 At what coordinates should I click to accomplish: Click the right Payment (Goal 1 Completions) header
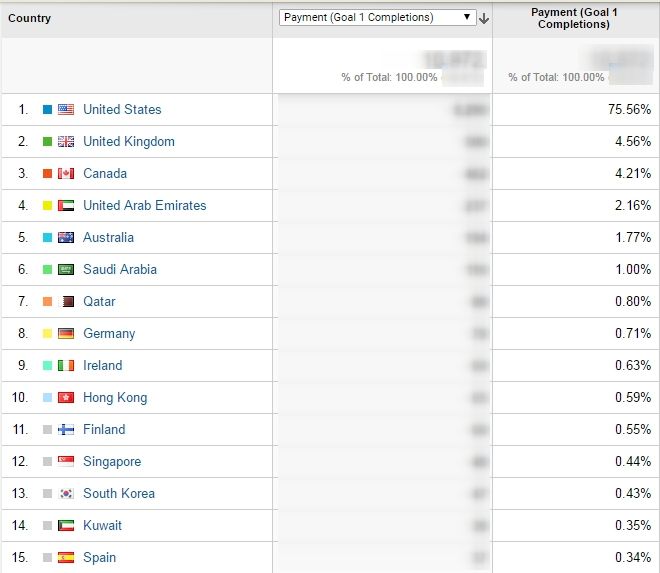[x=574, y=18]
